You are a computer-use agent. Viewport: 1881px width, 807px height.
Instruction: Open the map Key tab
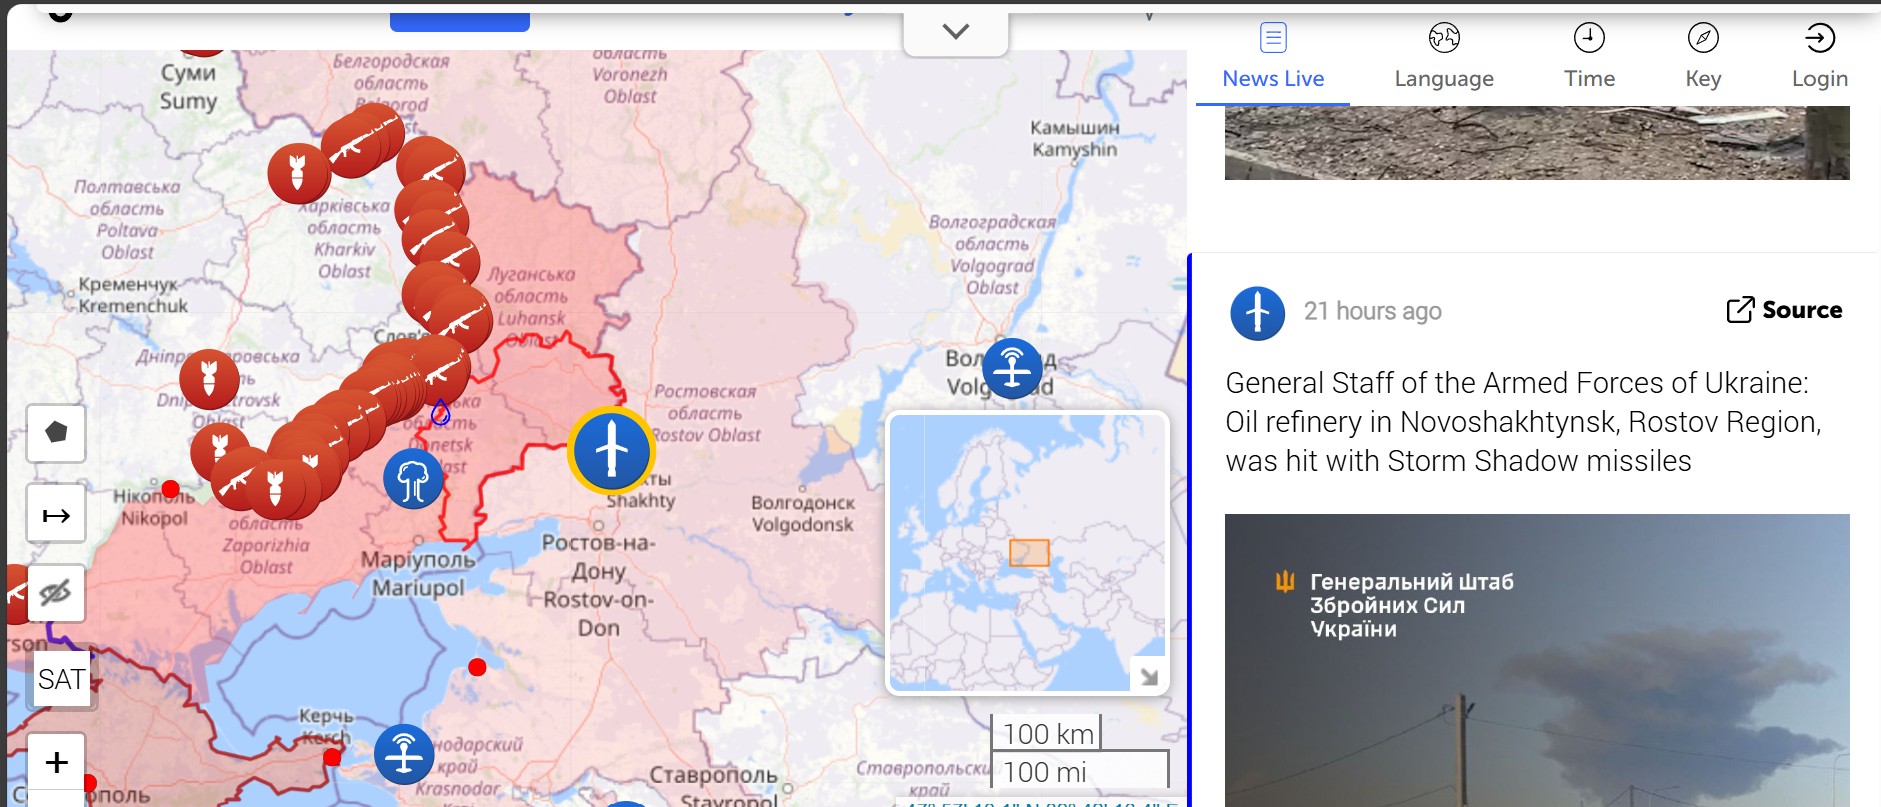[1703, 58]
